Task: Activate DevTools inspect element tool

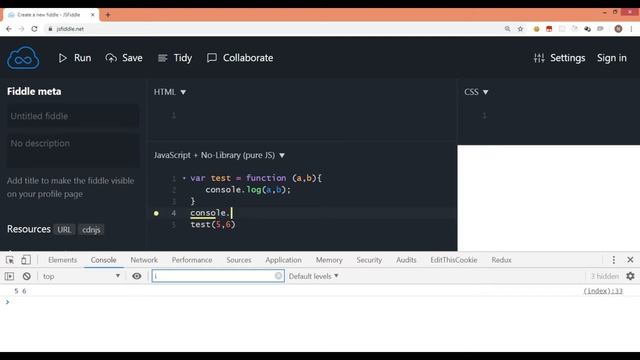Action: (x=10, y=260)
